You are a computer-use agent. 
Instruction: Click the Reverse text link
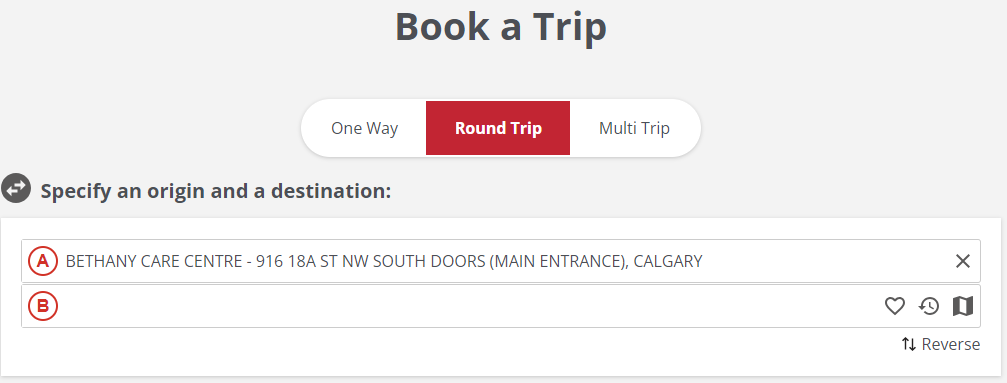(x=950, y=344)
